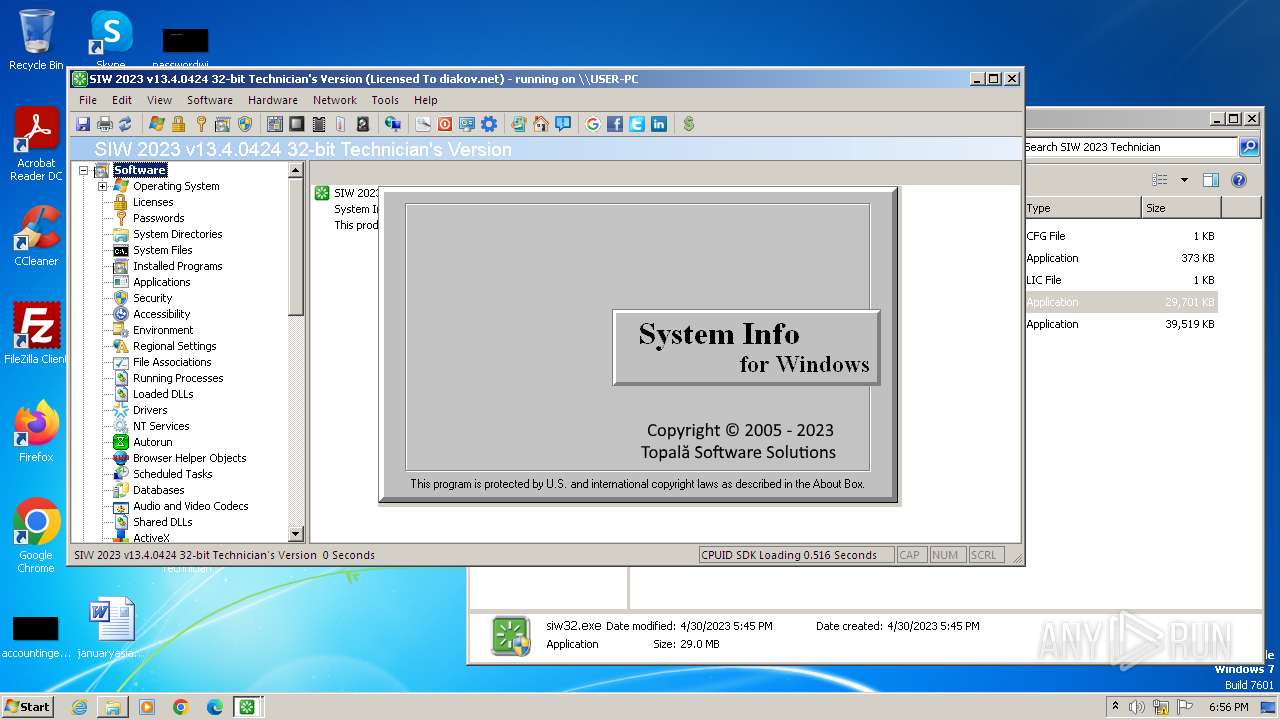Open Internet Explorer from taskbar
This screenshot has width=1280, height=720.
(x=79, y=707)
